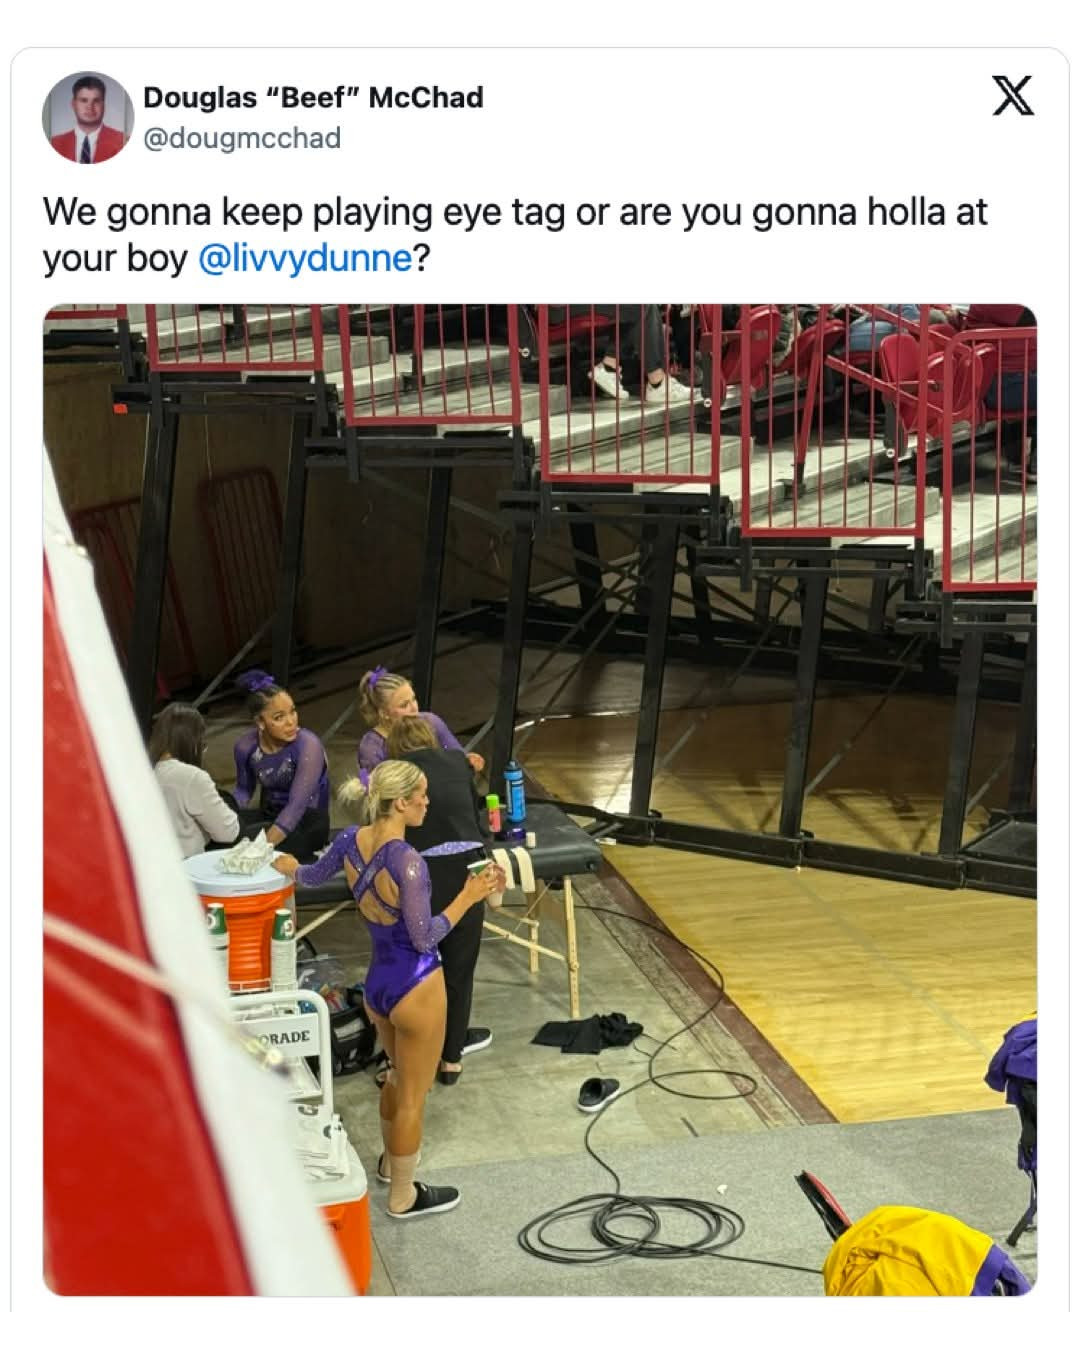Open the X logo link
The image size is (1080, 1350).
click(x=1013, y=96)
